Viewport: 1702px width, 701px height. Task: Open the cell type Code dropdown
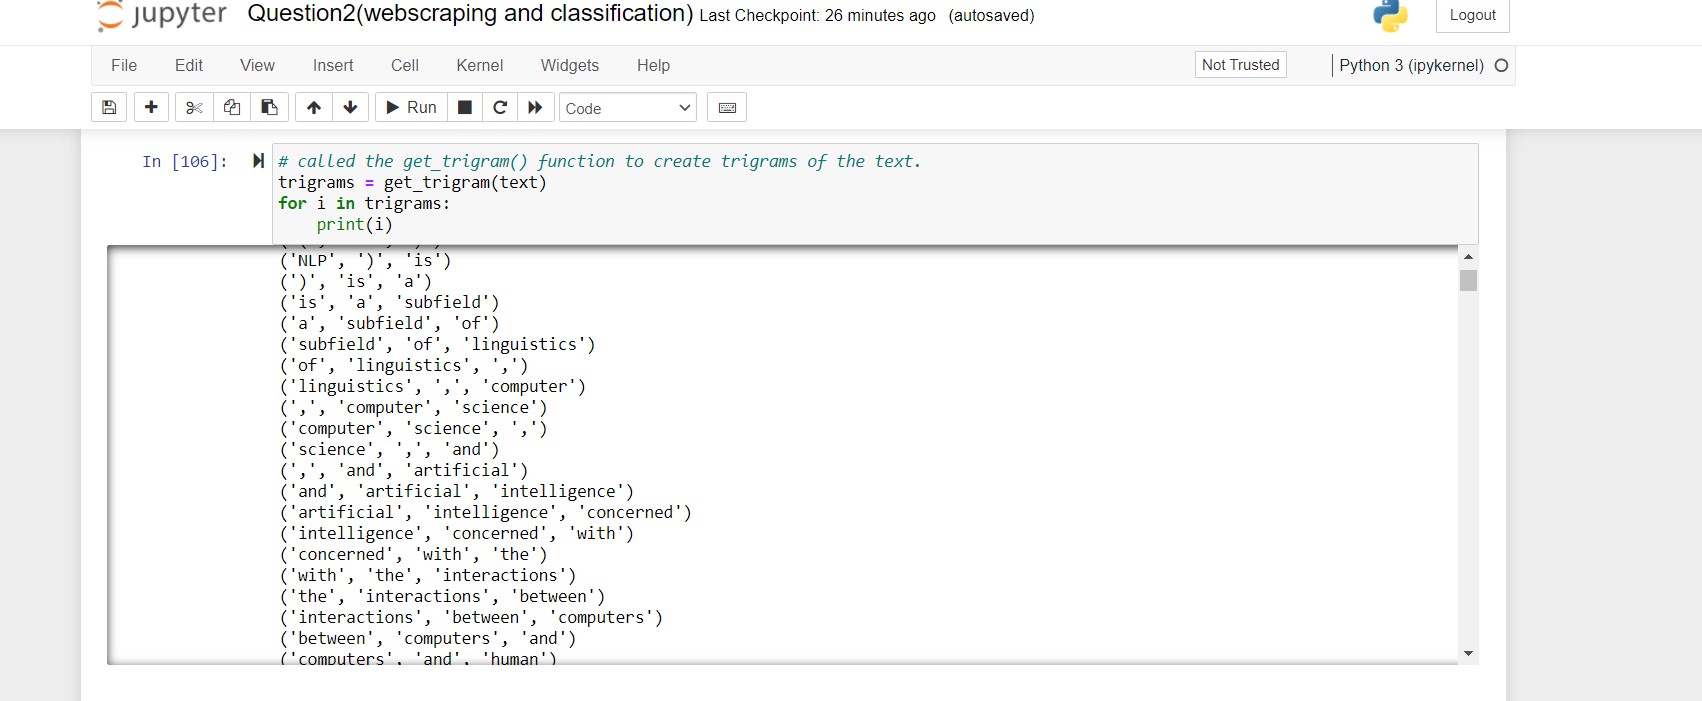(628, 108)
